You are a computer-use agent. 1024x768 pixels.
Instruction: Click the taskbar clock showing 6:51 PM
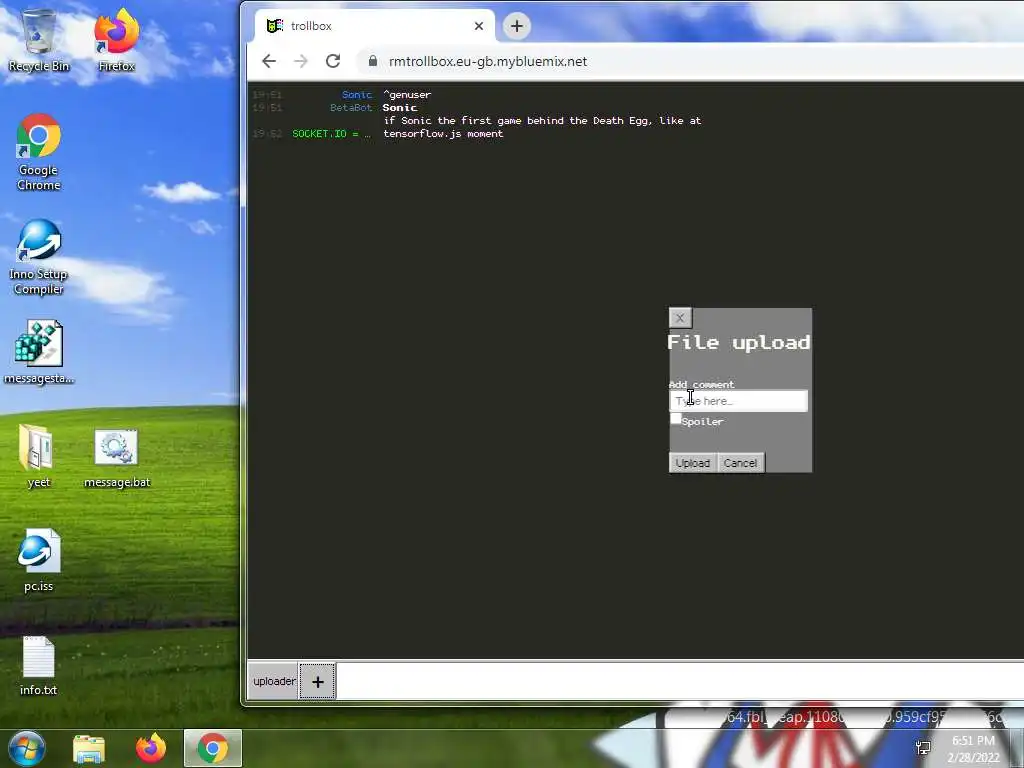[x=973, y=748]
